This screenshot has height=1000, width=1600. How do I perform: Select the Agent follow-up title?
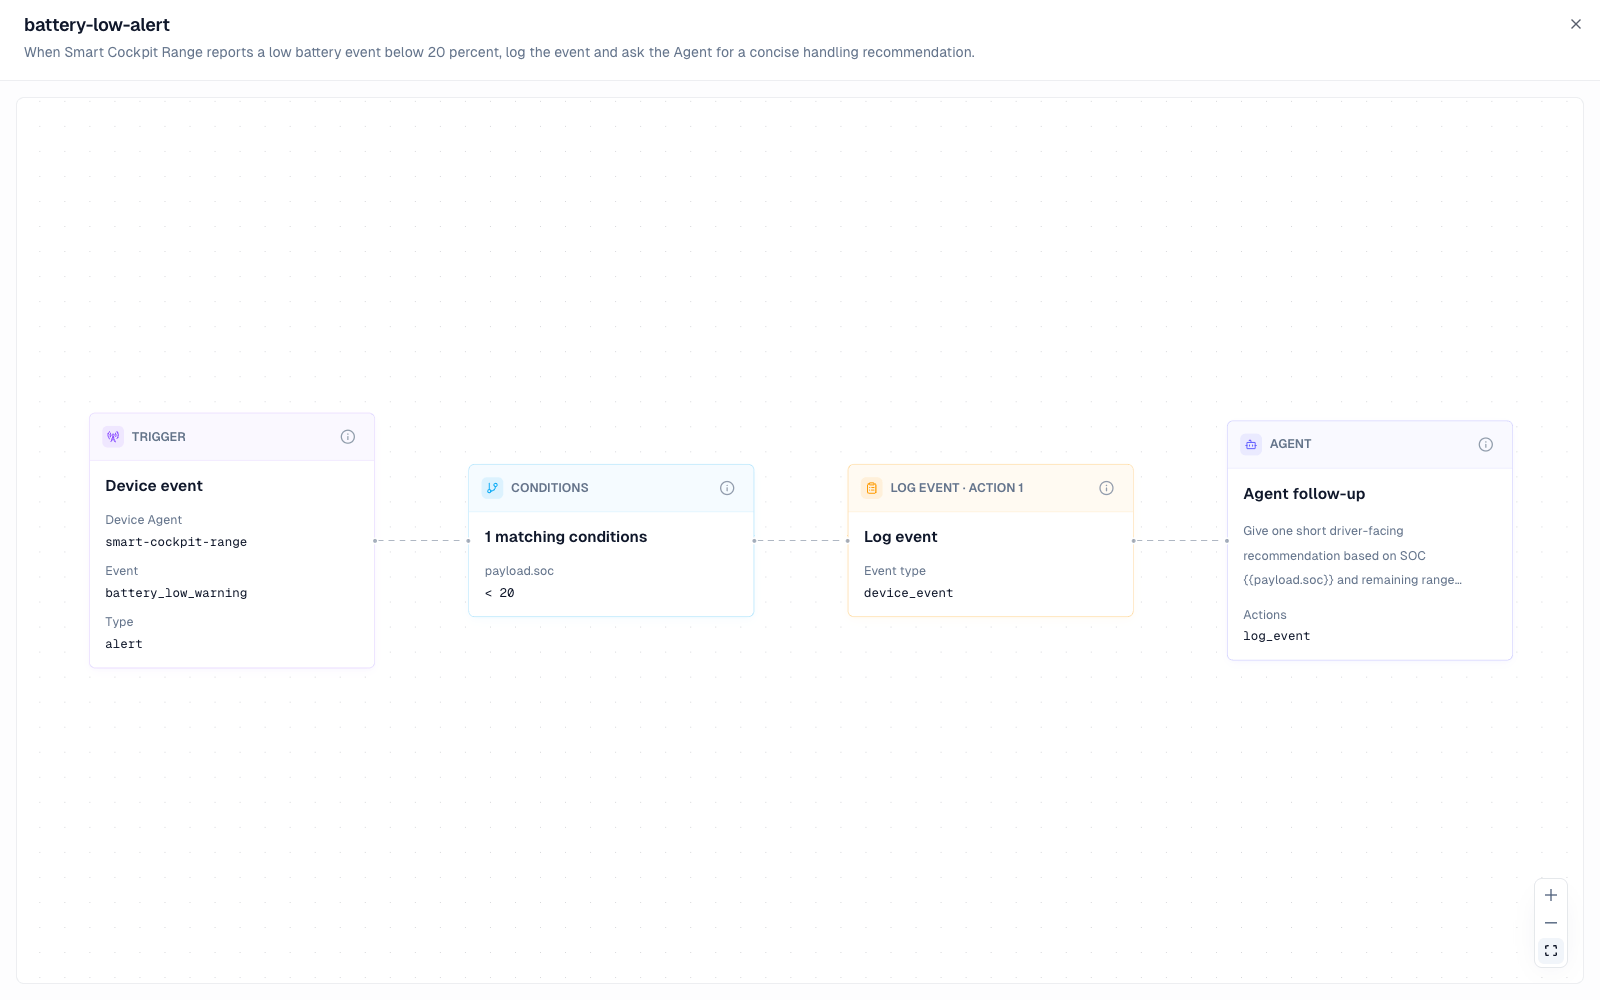(x=1304, y=494)
